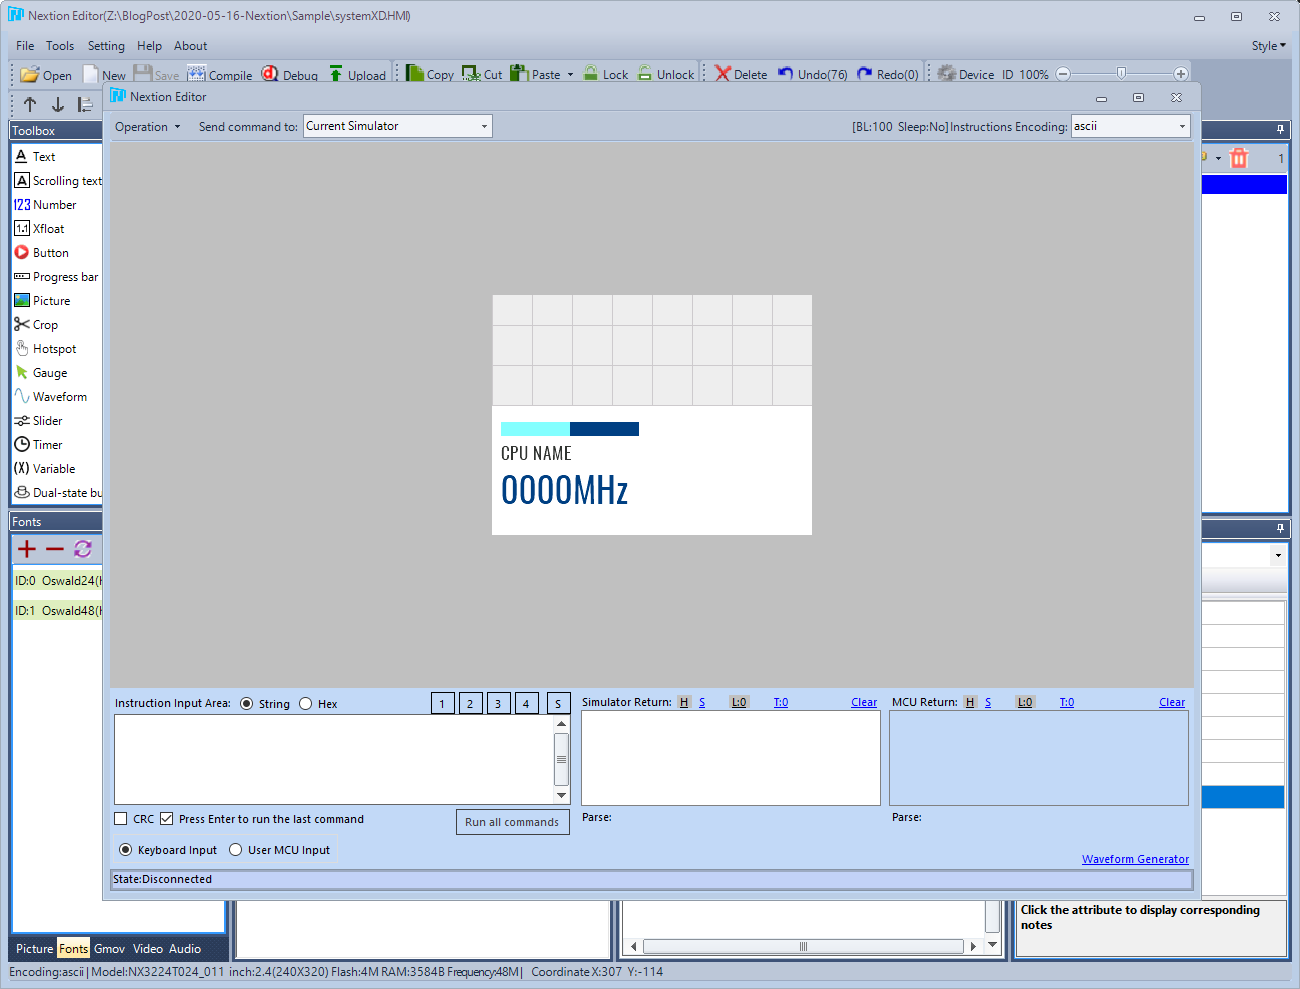
Task: Open the Operation menu
Action: click(x=146, y=126)
